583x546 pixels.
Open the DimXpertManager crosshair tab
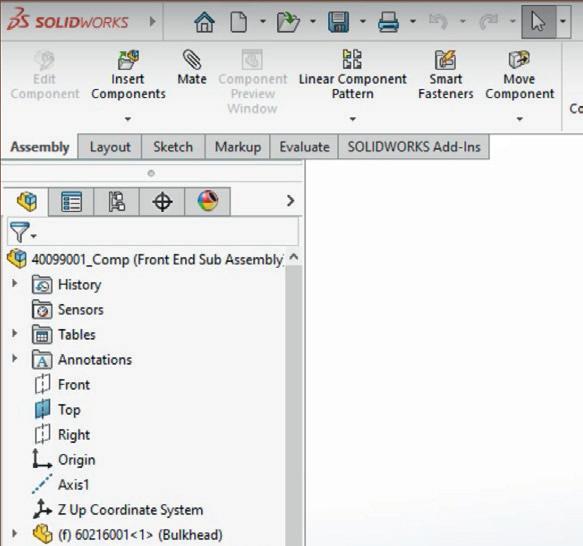pos(162,202)
